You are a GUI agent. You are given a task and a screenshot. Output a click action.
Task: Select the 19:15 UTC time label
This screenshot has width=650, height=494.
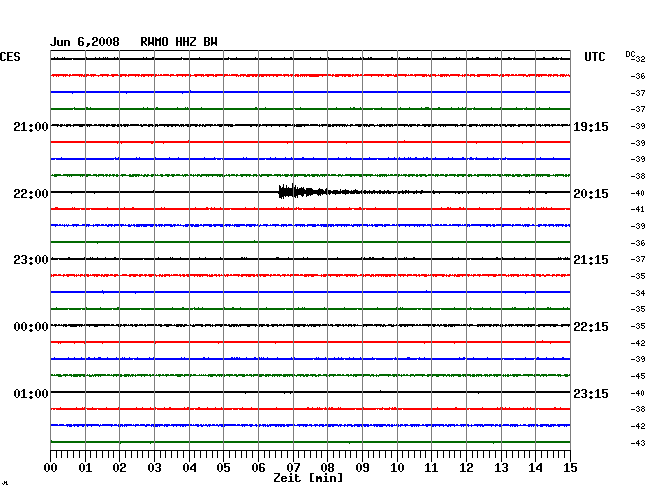pyautogui.click(x=591, y=127)
